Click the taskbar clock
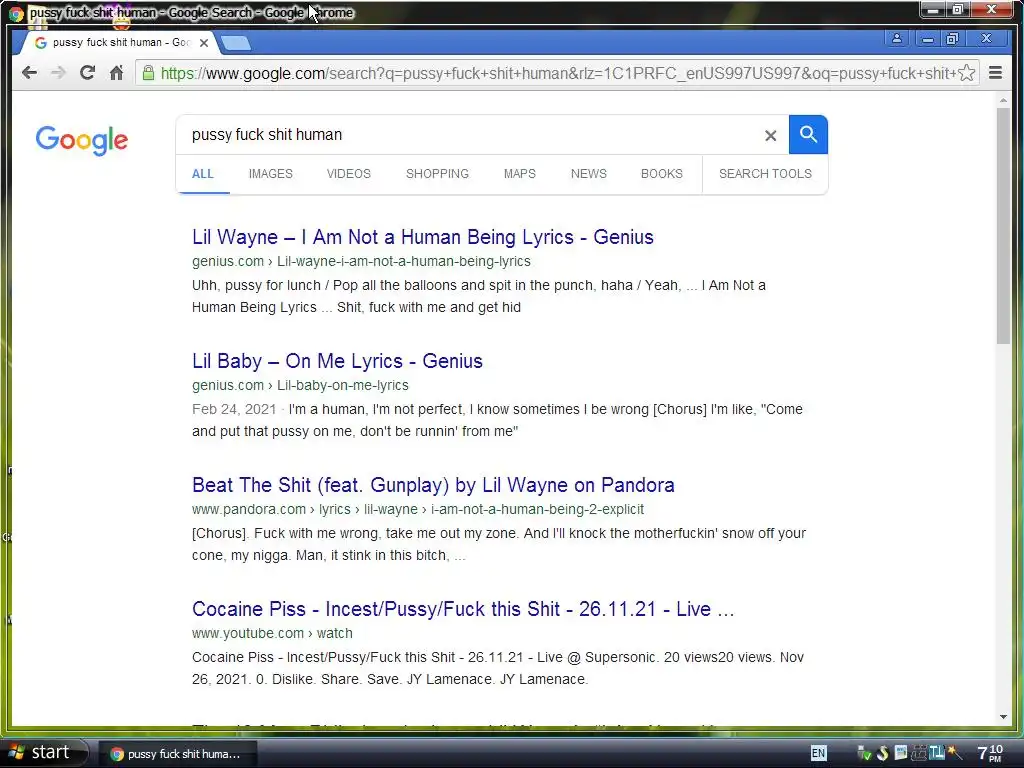Screen dimensions: 1024x768 (990, 753)
